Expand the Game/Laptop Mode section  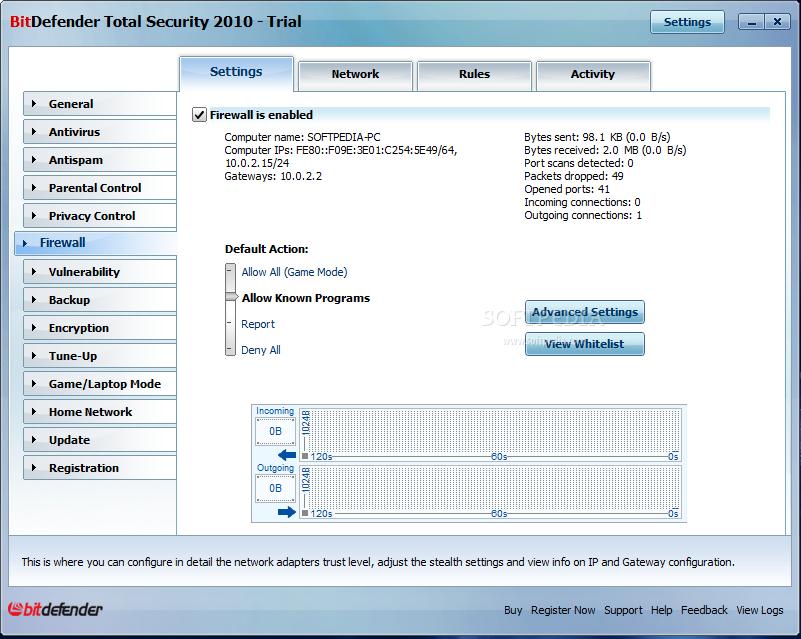(x=104, y=384)
